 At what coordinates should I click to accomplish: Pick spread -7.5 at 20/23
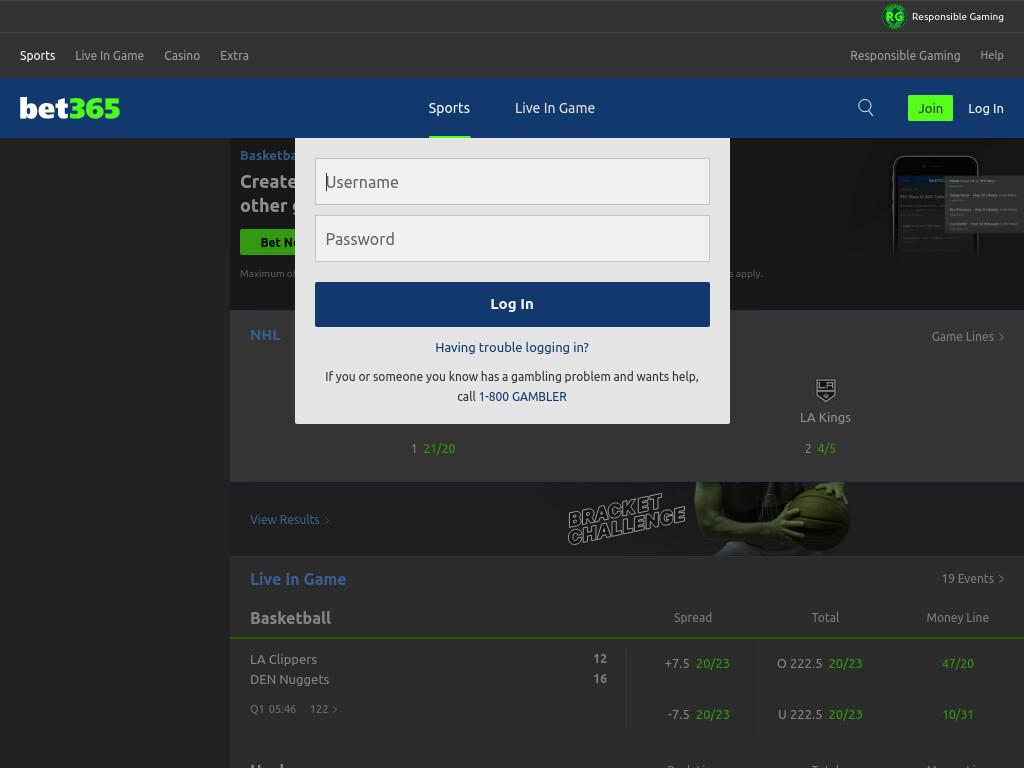pyautogui.click(x=698, y=714)
